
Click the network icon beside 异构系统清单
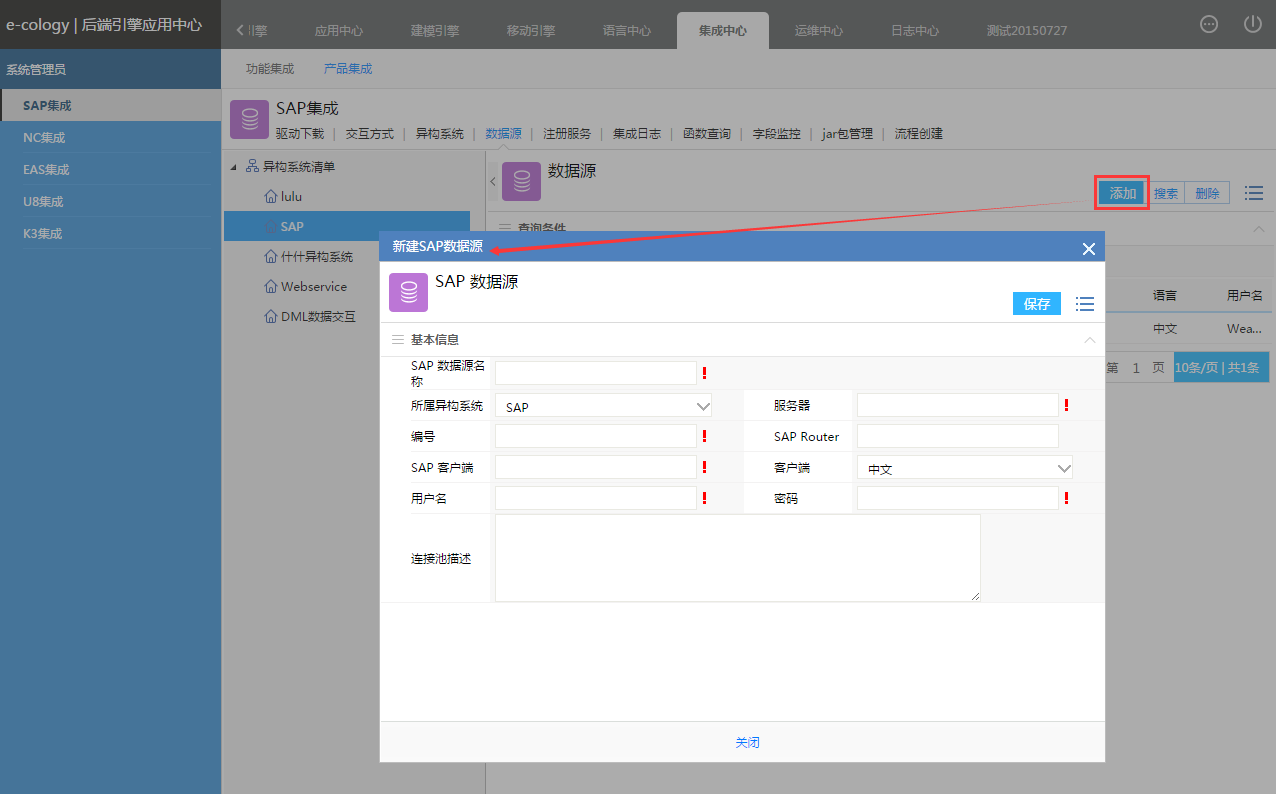pos(252,166)
